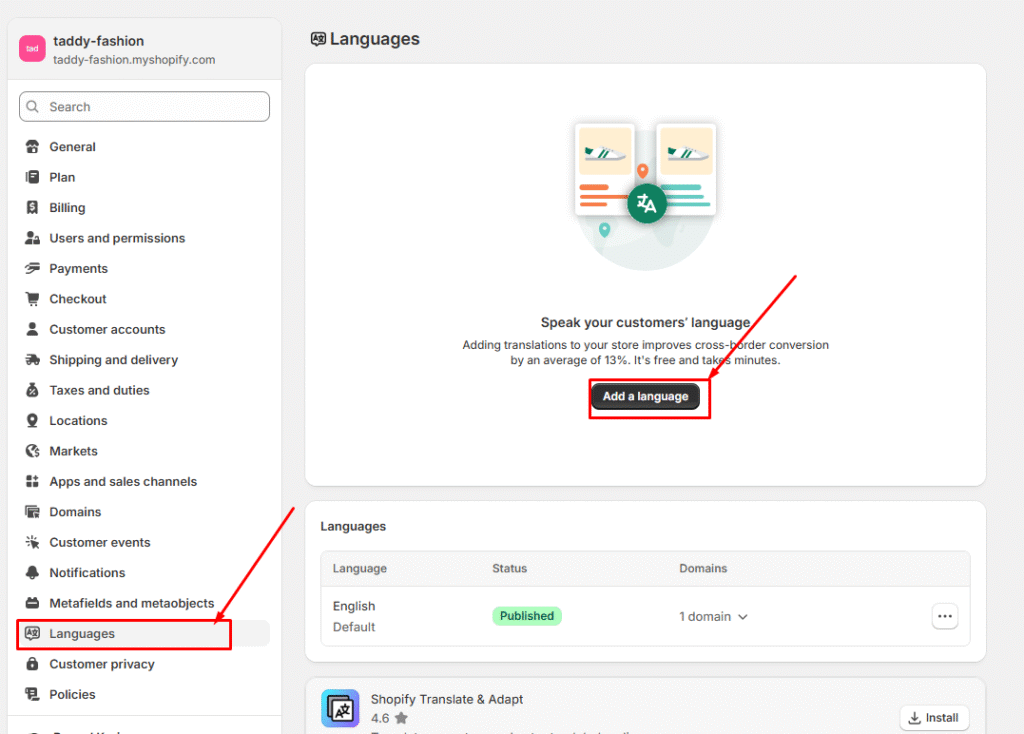
Task: Click the Notifications bell icon
Action: click(x=32, y=573)
